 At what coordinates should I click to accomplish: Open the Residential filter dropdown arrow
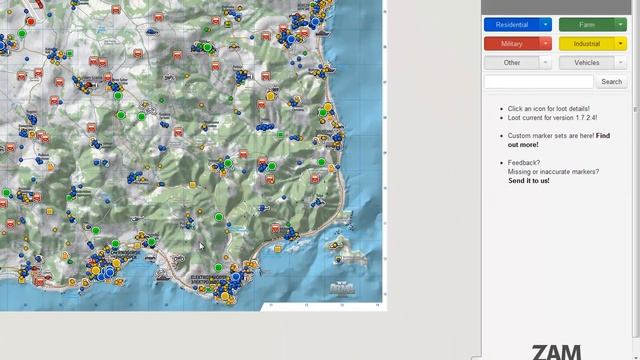tap(546, 24)
